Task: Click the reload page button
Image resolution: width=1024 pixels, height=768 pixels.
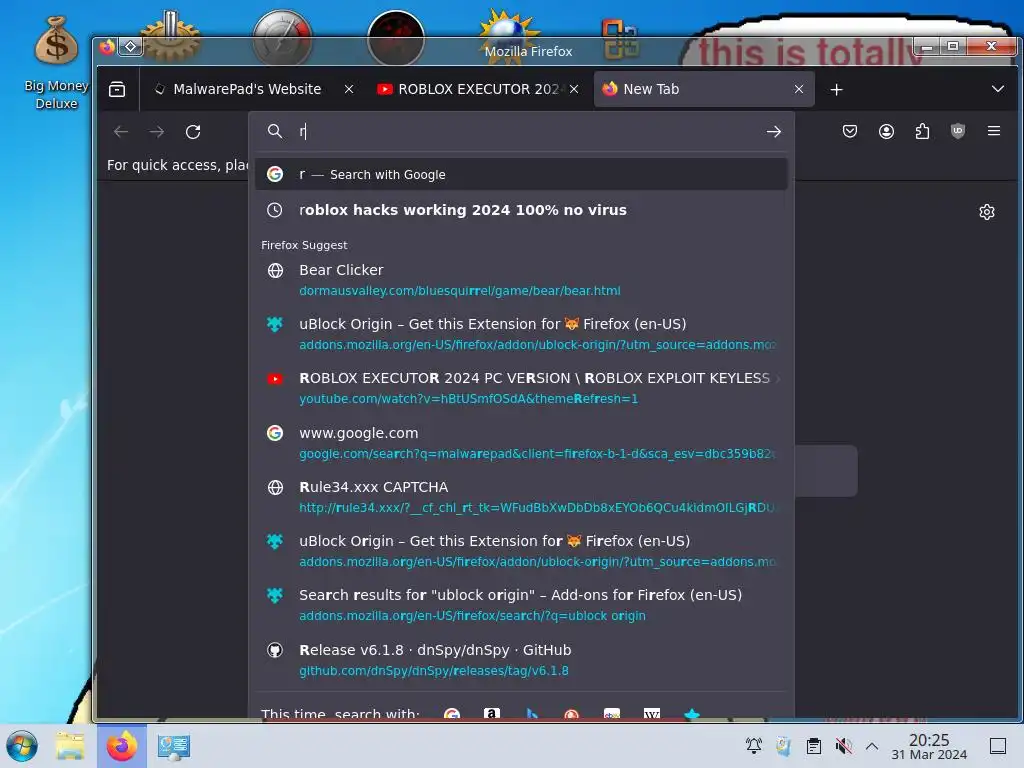Action: [x=193, y=132]
